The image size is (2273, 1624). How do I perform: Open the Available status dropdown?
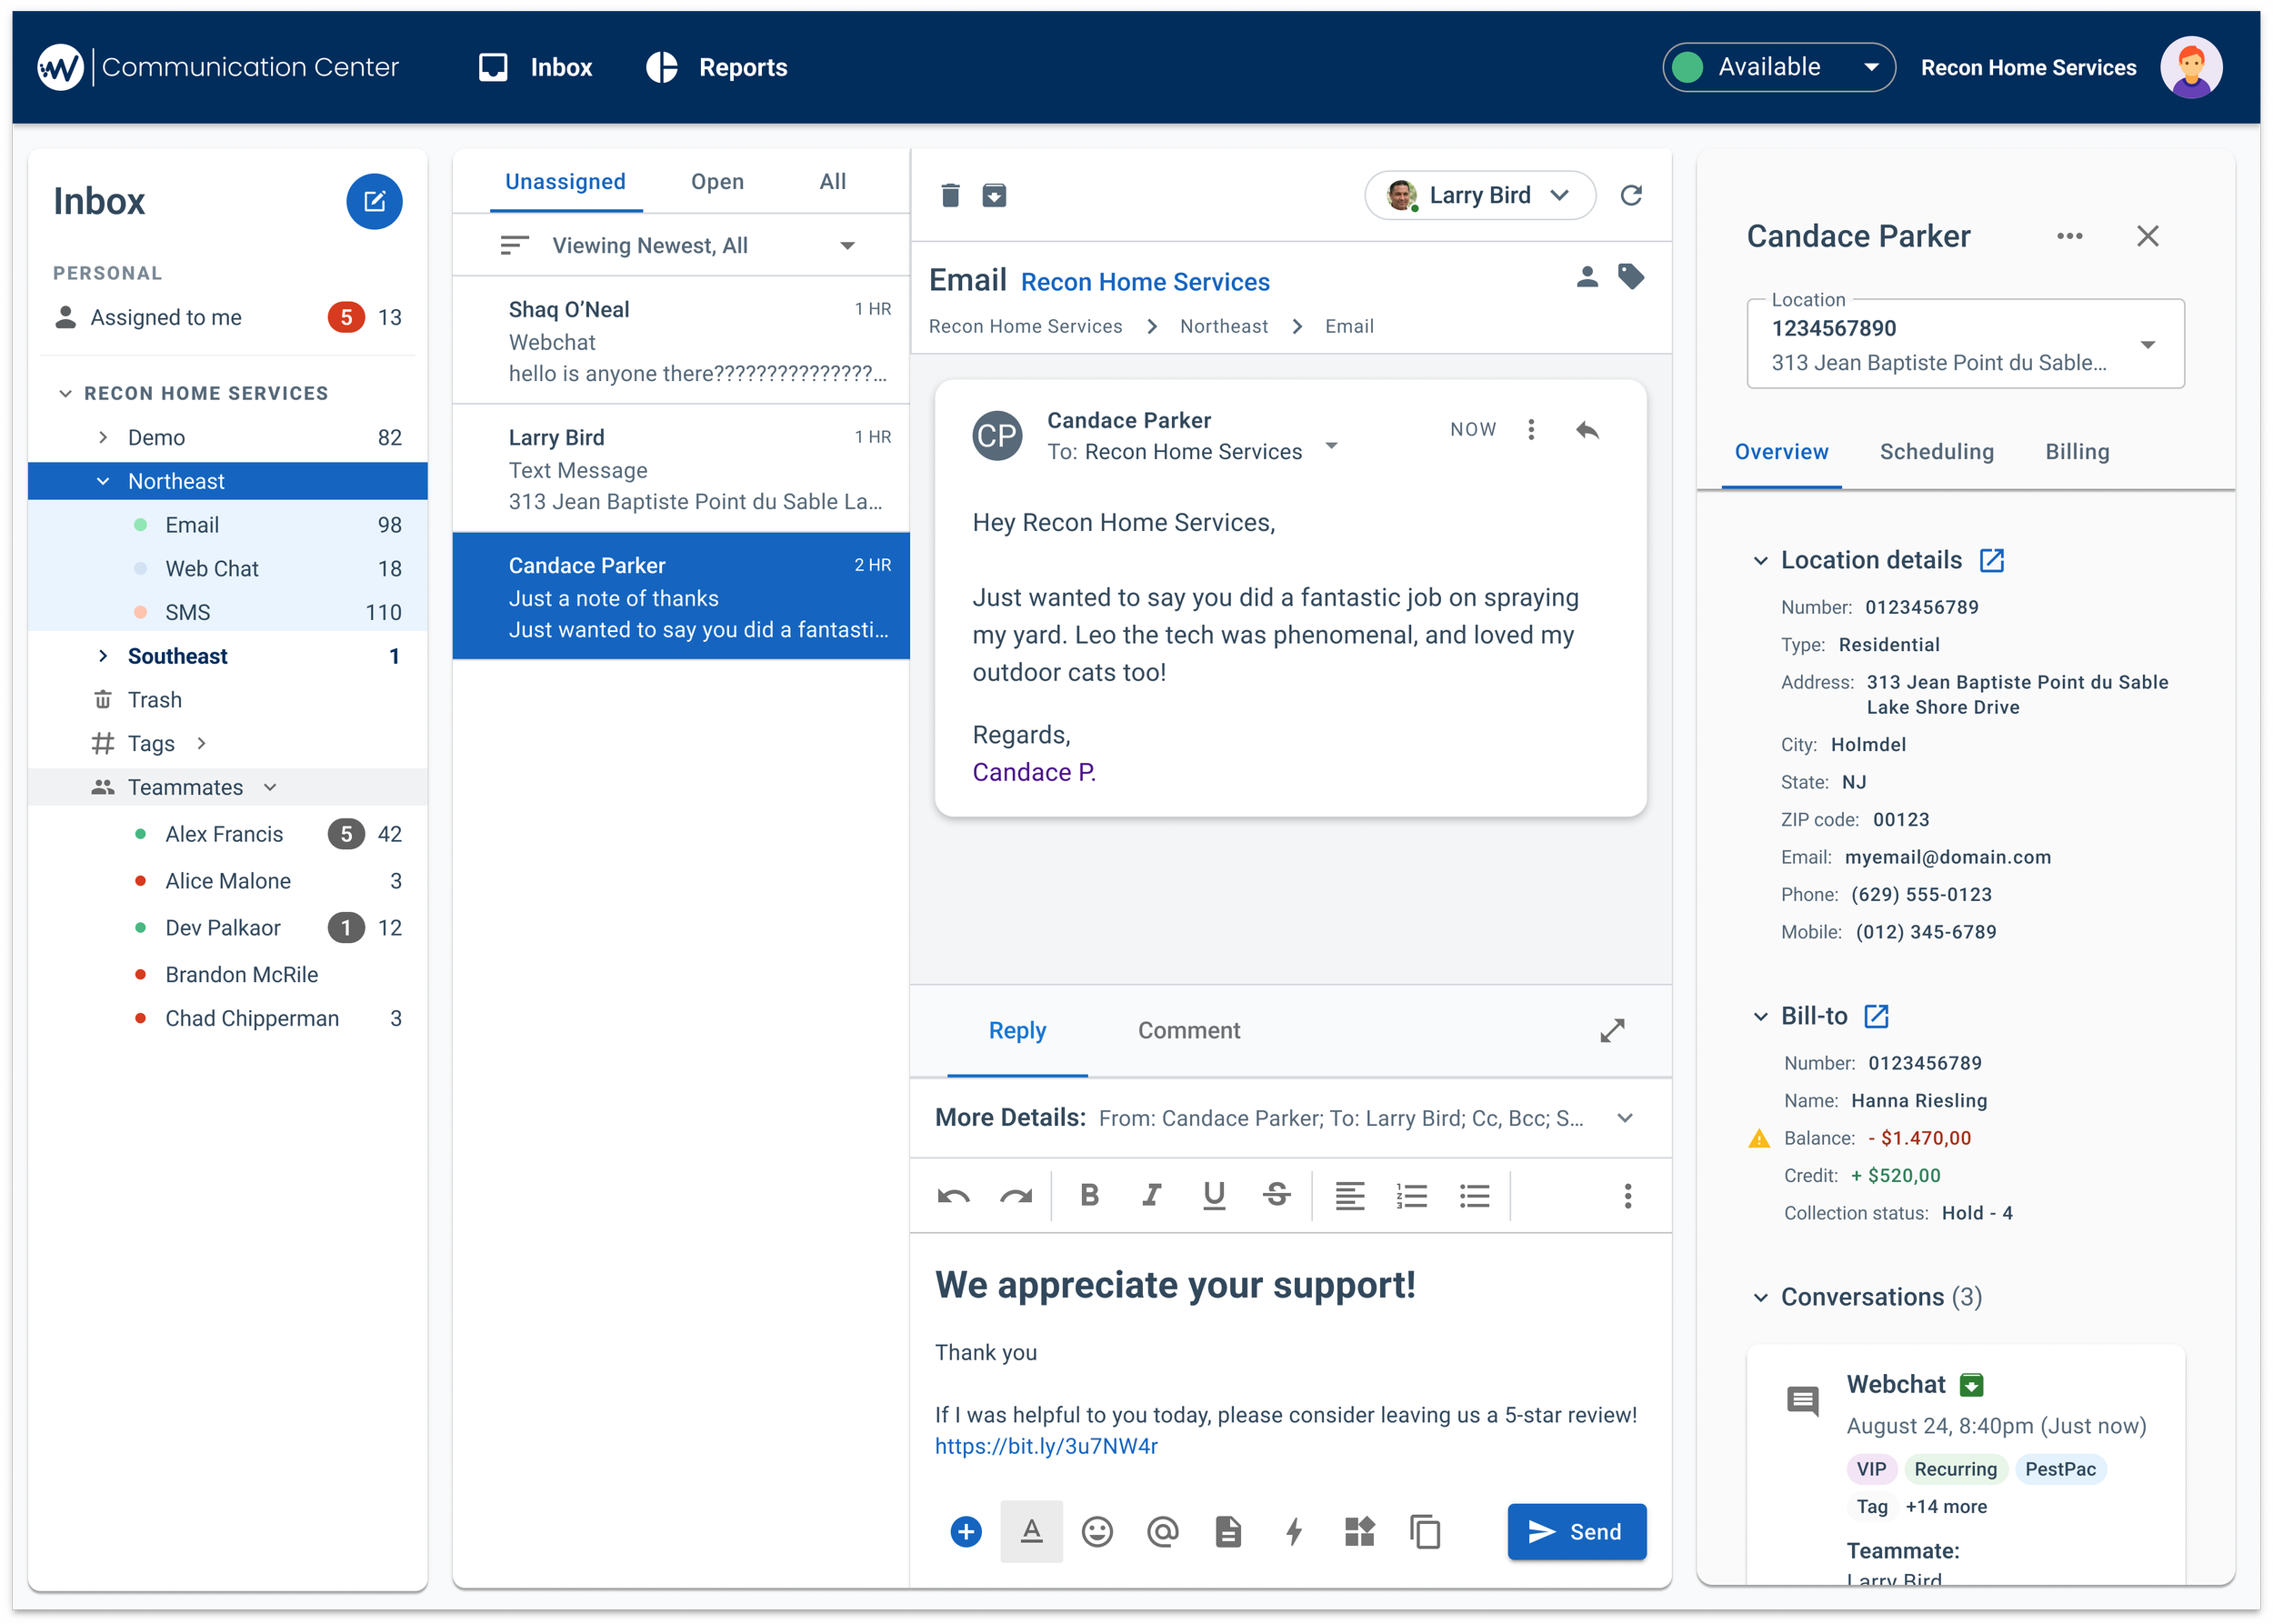coord(1778,67)
